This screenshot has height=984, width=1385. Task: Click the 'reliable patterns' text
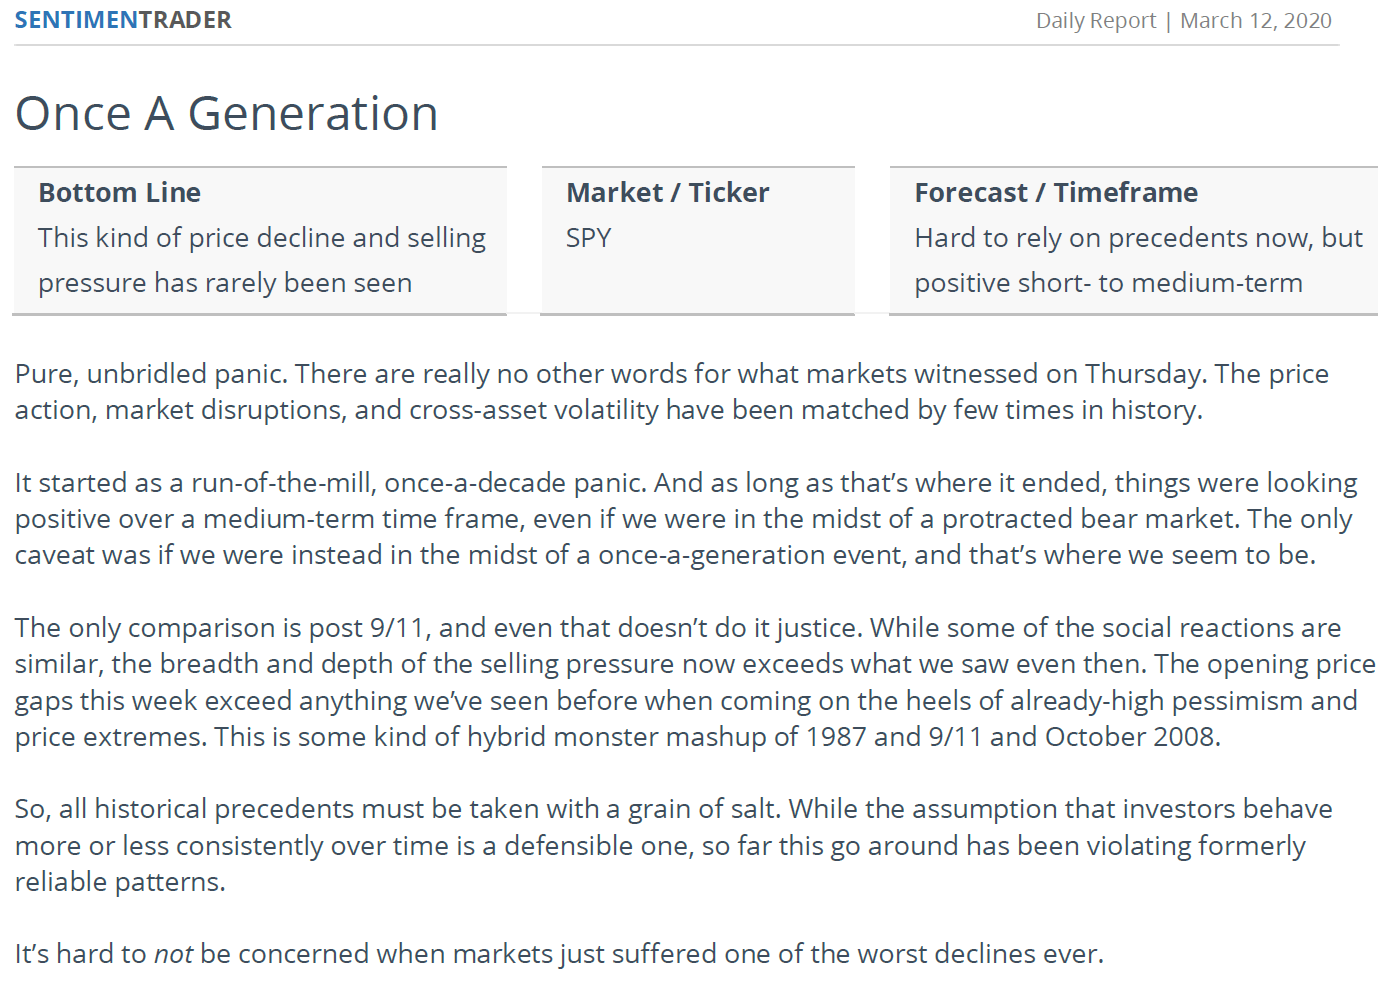(118, 882)
